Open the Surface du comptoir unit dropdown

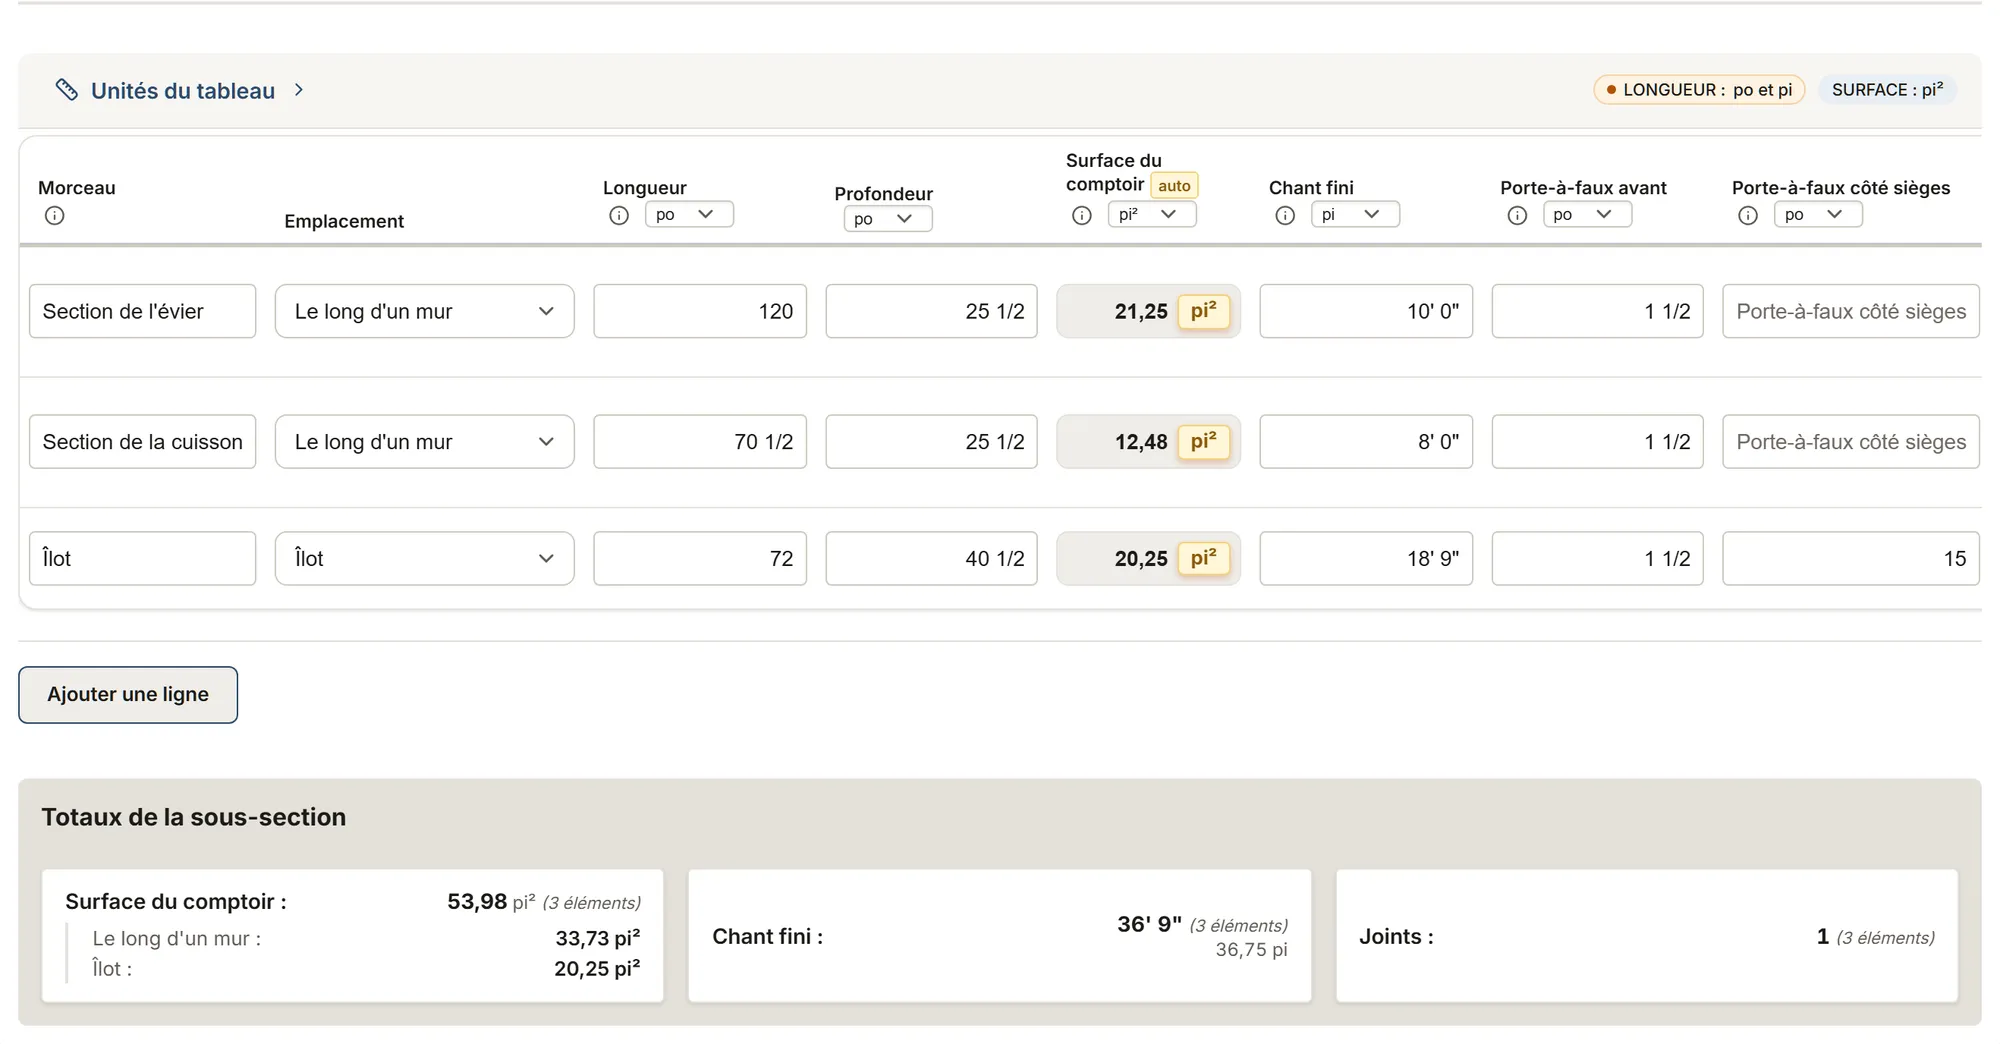pyautogui.click(x=1152, y=214)
